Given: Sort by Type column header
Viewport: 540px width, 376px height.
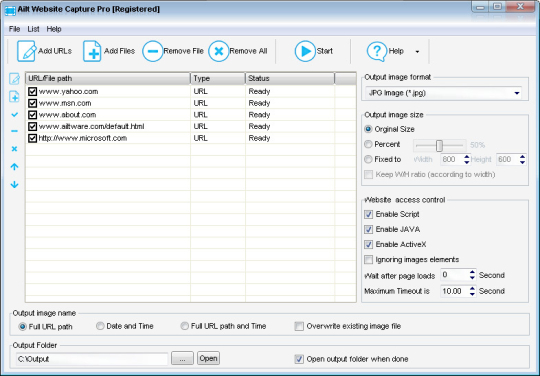Looking at the screenshot, I should [x=218, y=79].
